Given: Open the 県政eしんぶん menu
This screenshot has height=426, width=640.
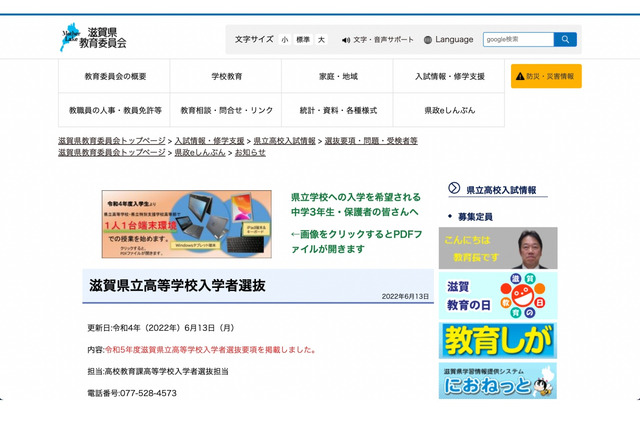Looking at the screenshot, I should (449, 110).
